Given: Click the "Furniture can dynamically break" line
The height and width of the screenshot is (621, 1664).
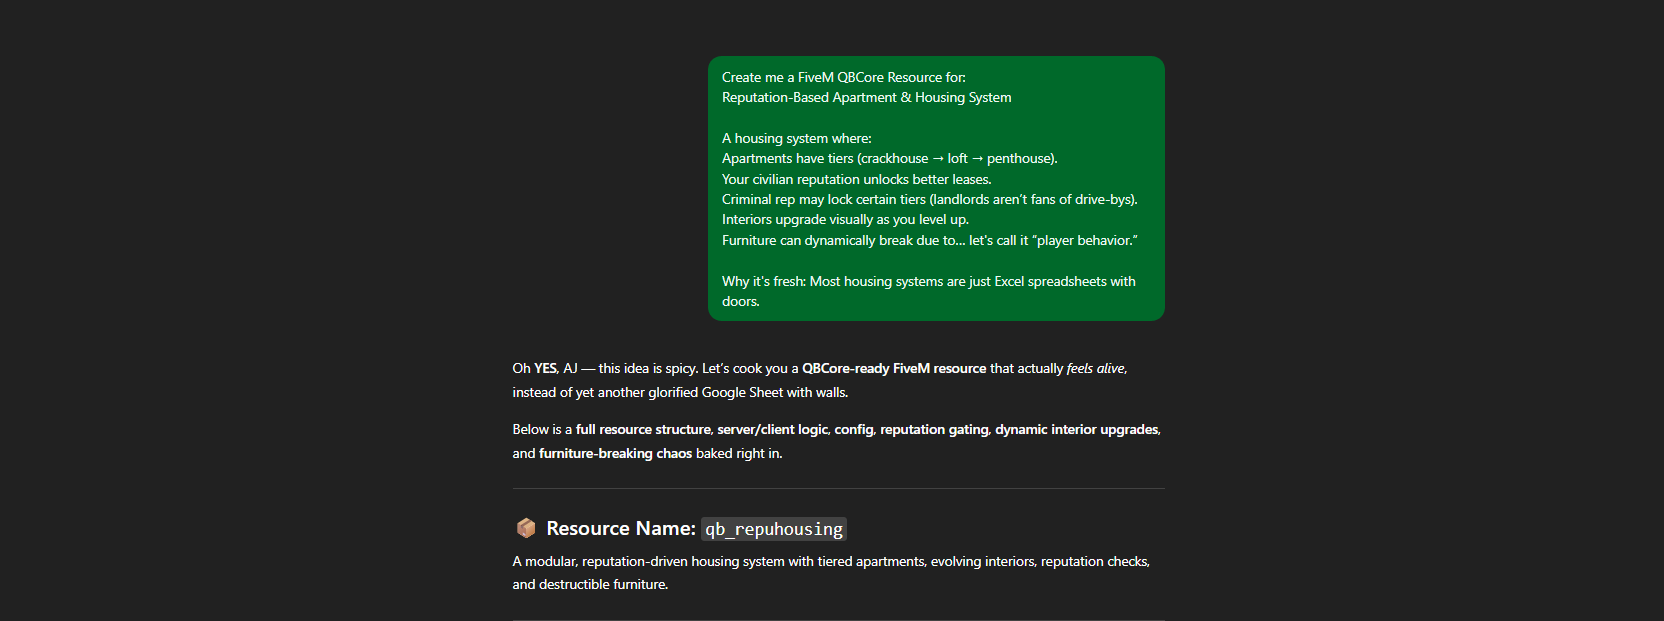Looking at the screenshot, I should point(930,240).
